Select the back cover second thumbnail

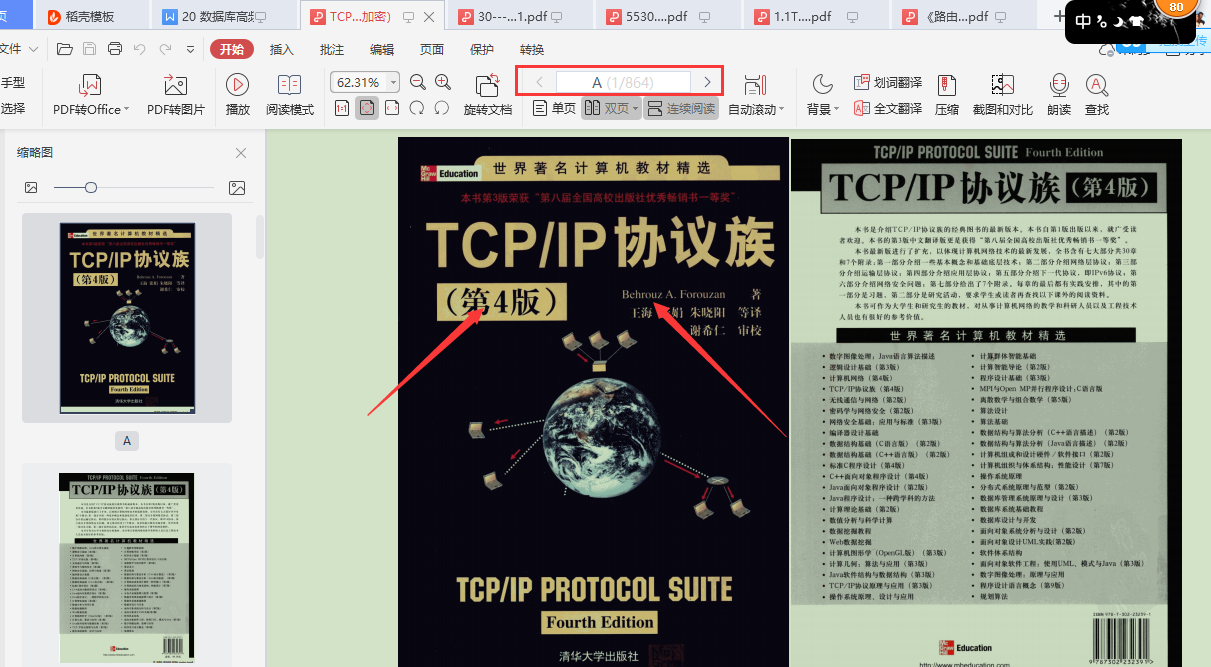[127, 566]
